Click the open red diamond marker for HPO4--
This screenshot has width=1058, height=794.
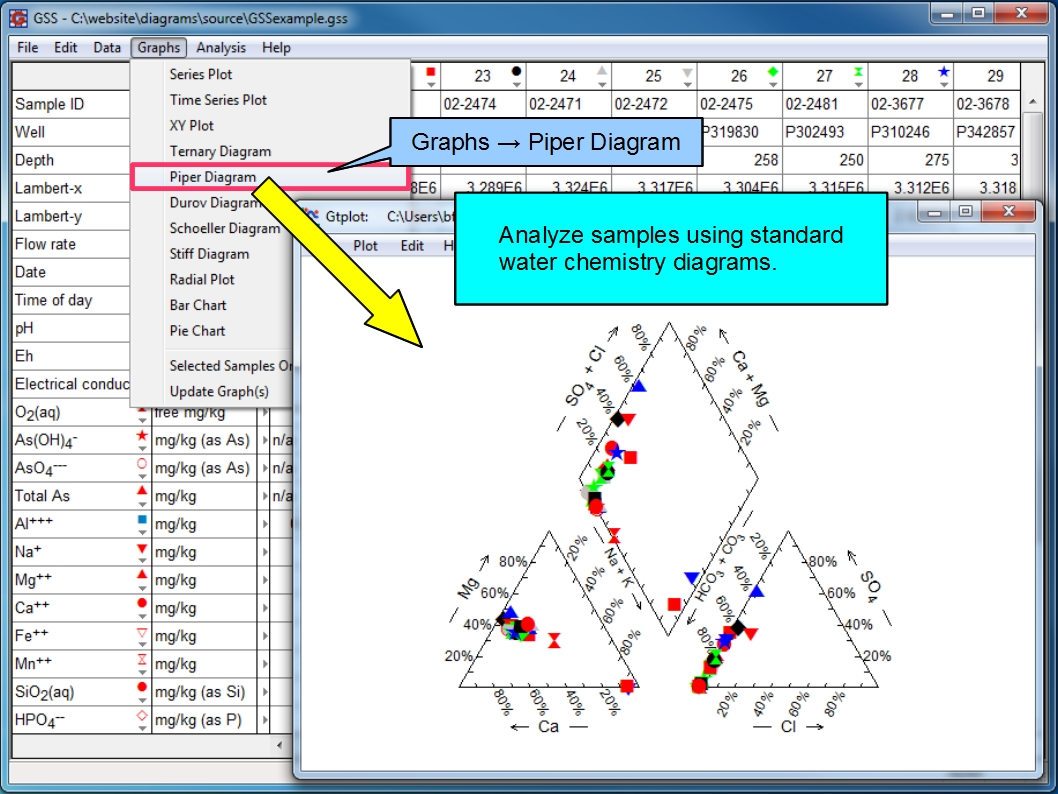click(142, 715)
